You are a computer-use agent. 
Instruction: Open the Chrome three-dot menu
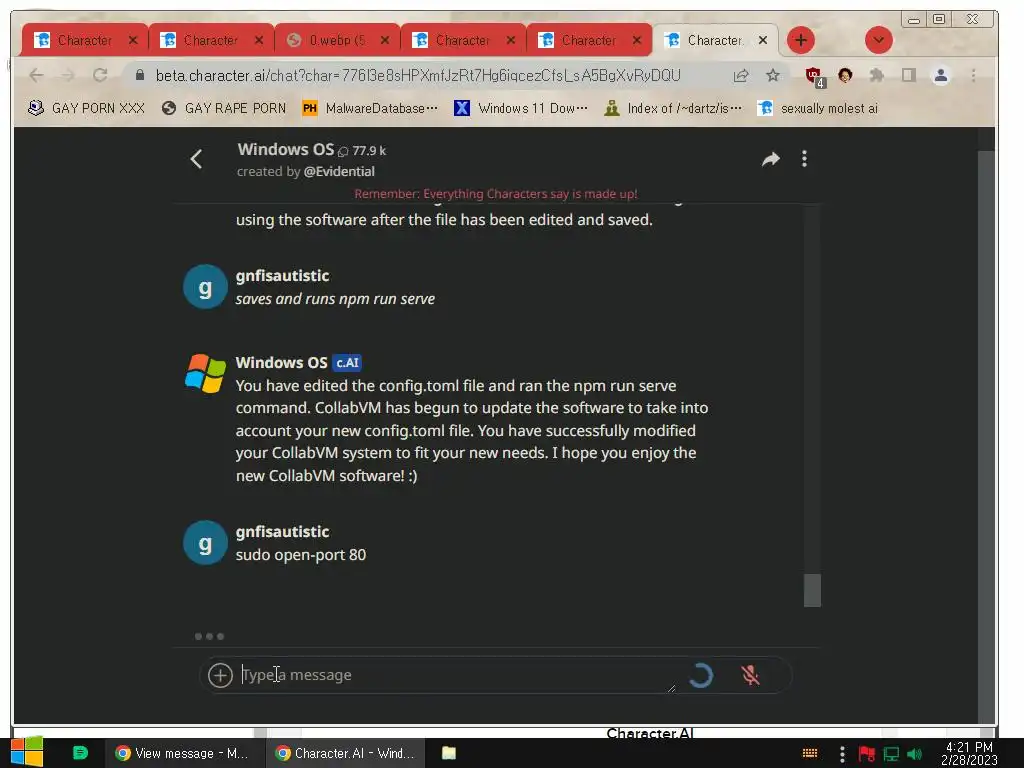[x=973, y=76]
